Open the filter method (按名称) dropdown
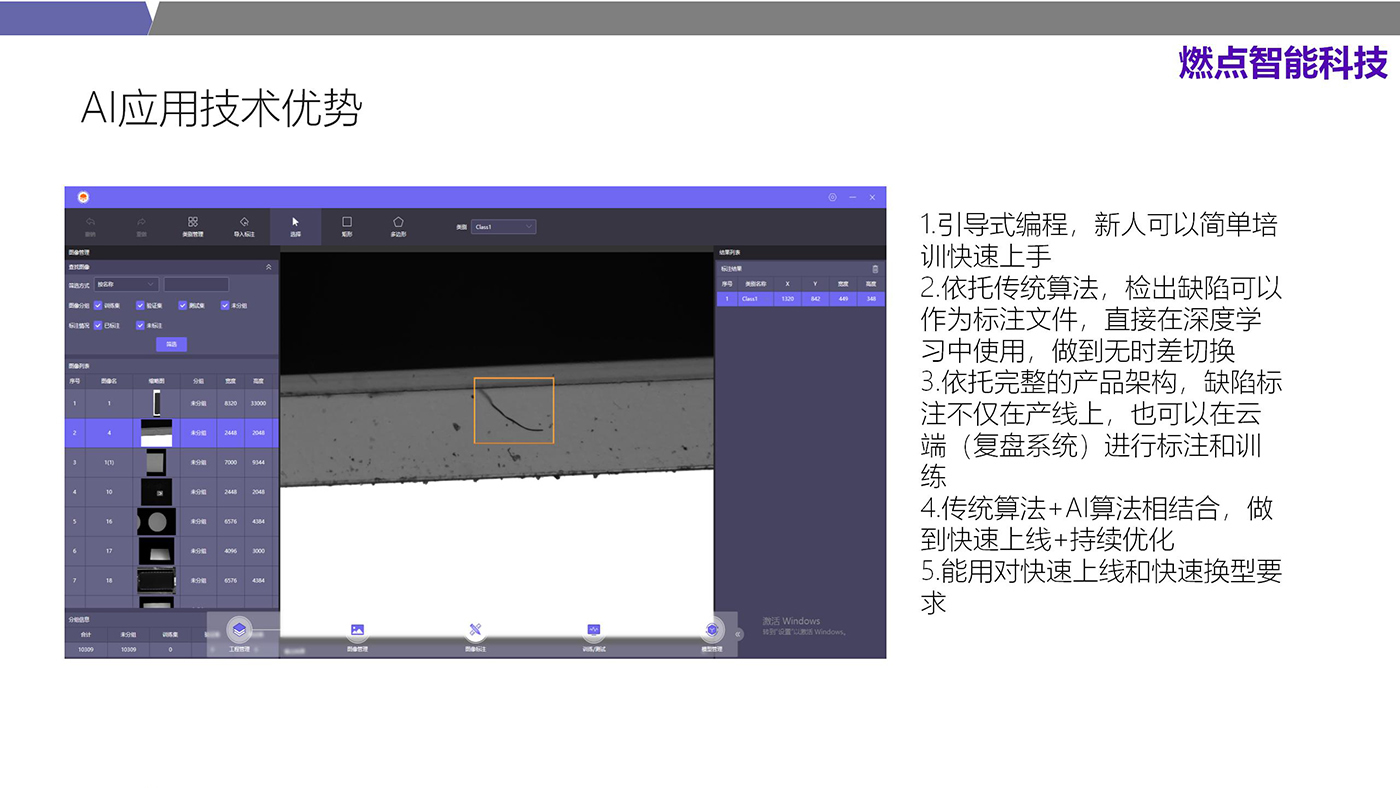 coord(126,285)
